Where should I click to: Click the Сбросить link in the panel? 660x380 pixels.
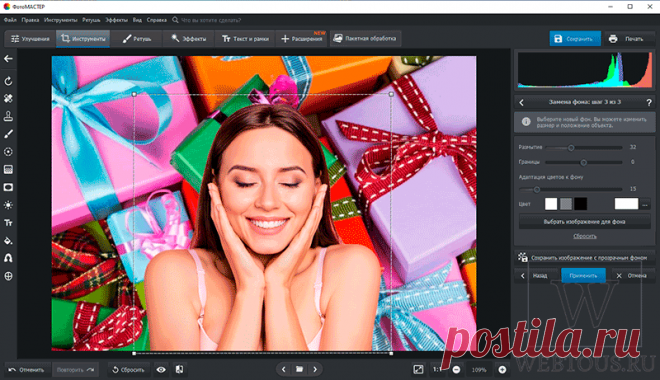coord(585,236)
